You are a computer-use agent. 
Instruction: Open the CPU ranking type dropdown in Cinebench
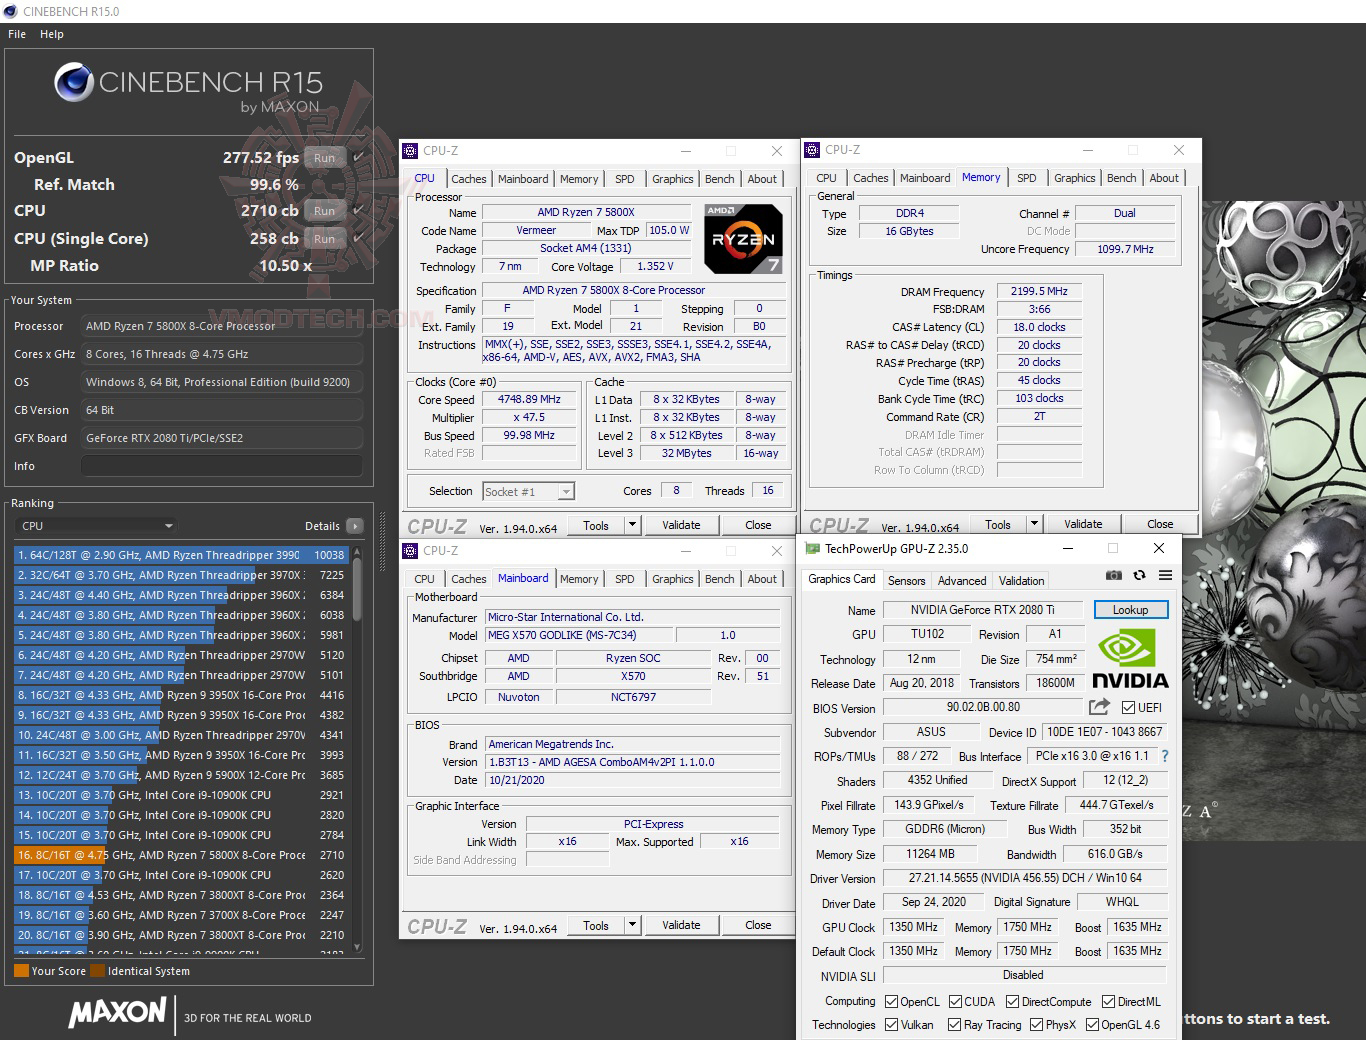pyautogui.click(x=96, y=526)
